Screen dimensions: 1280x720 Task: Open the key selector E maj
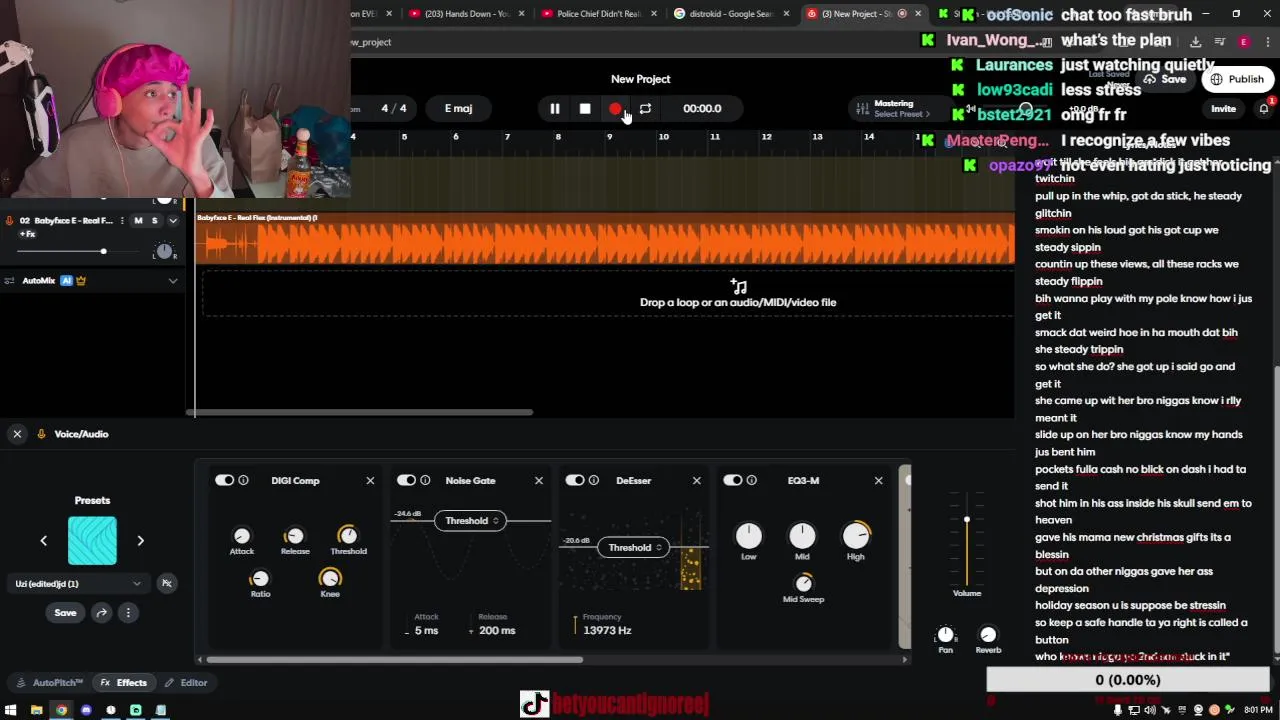tap(458, 108)
